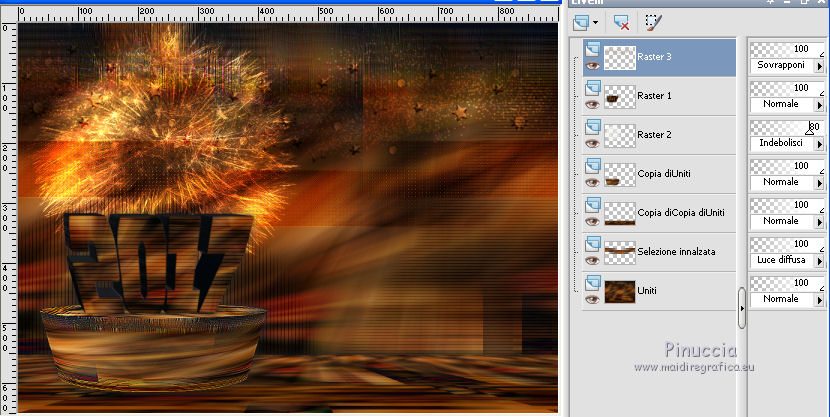This screenshot has height=417, width=830.
Task: Open blend mode arrow for Uniti layer
Action: point(819,300)
